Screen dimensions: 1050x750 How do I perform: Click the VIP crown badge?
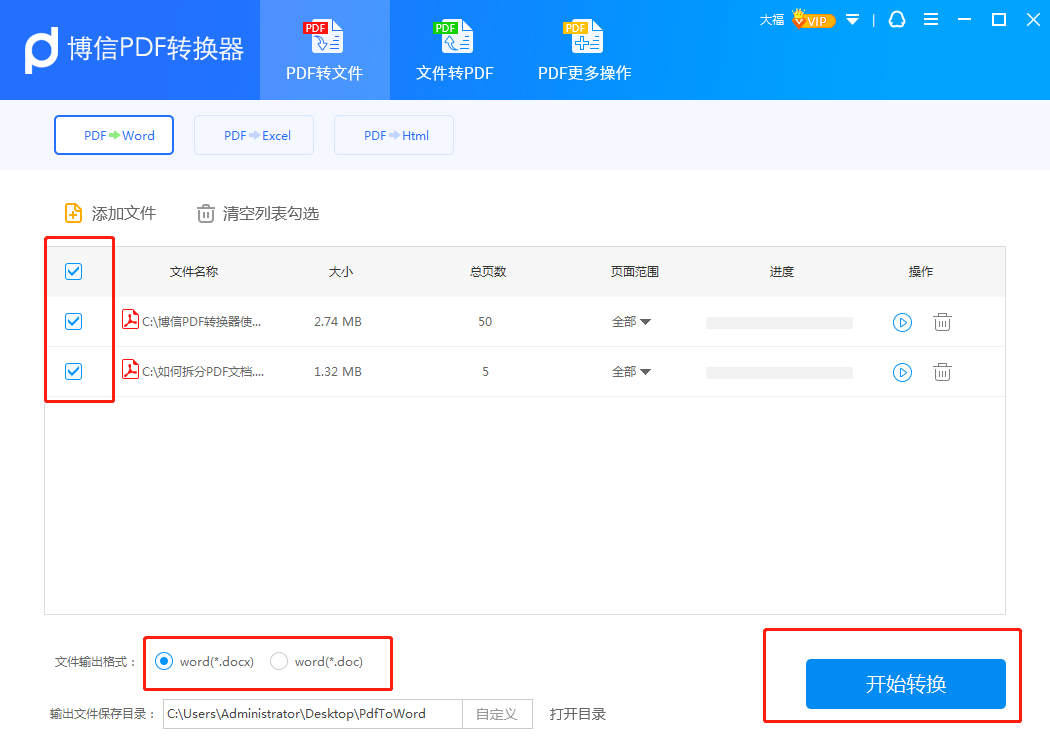812,19
